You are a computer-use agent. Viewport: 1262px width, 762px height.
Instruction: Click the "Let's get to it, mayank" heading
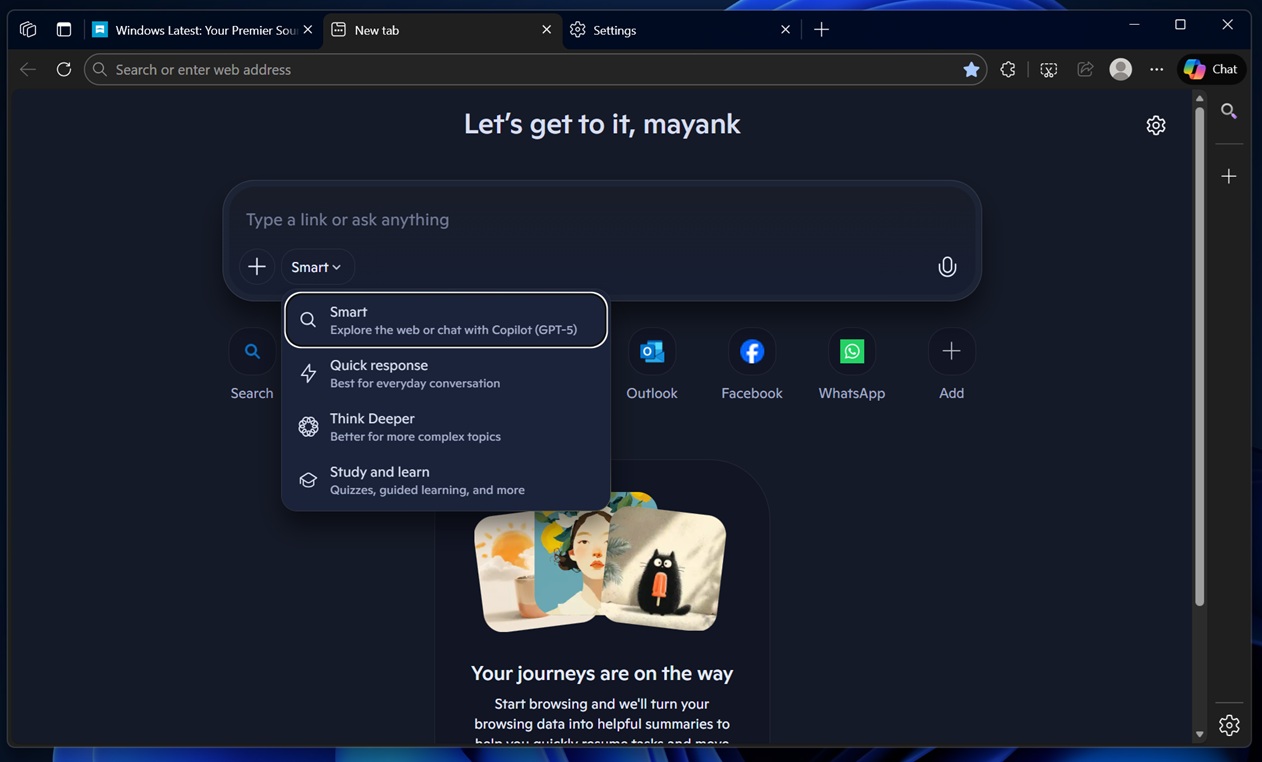602,124
